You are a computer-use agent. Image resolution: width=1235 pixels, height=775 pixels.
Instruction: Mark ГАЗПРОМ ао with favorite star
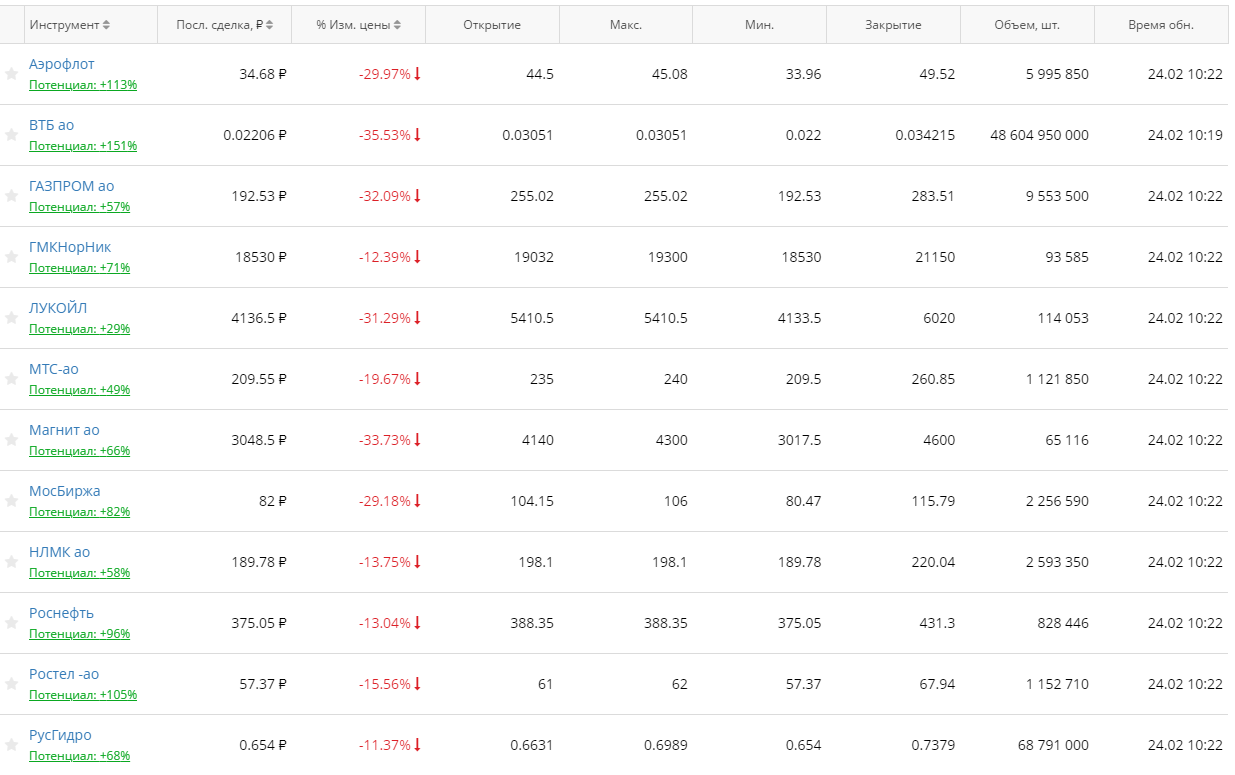pyautogui.click(x=11, y=196)
